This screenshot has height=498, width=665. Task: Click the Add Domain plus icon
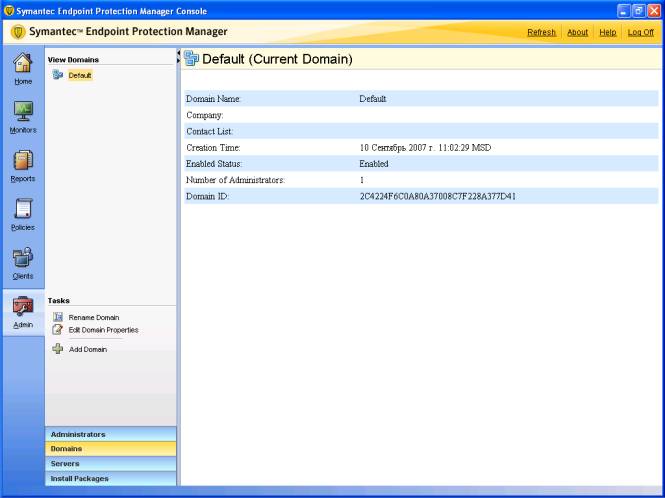[58, 349]
